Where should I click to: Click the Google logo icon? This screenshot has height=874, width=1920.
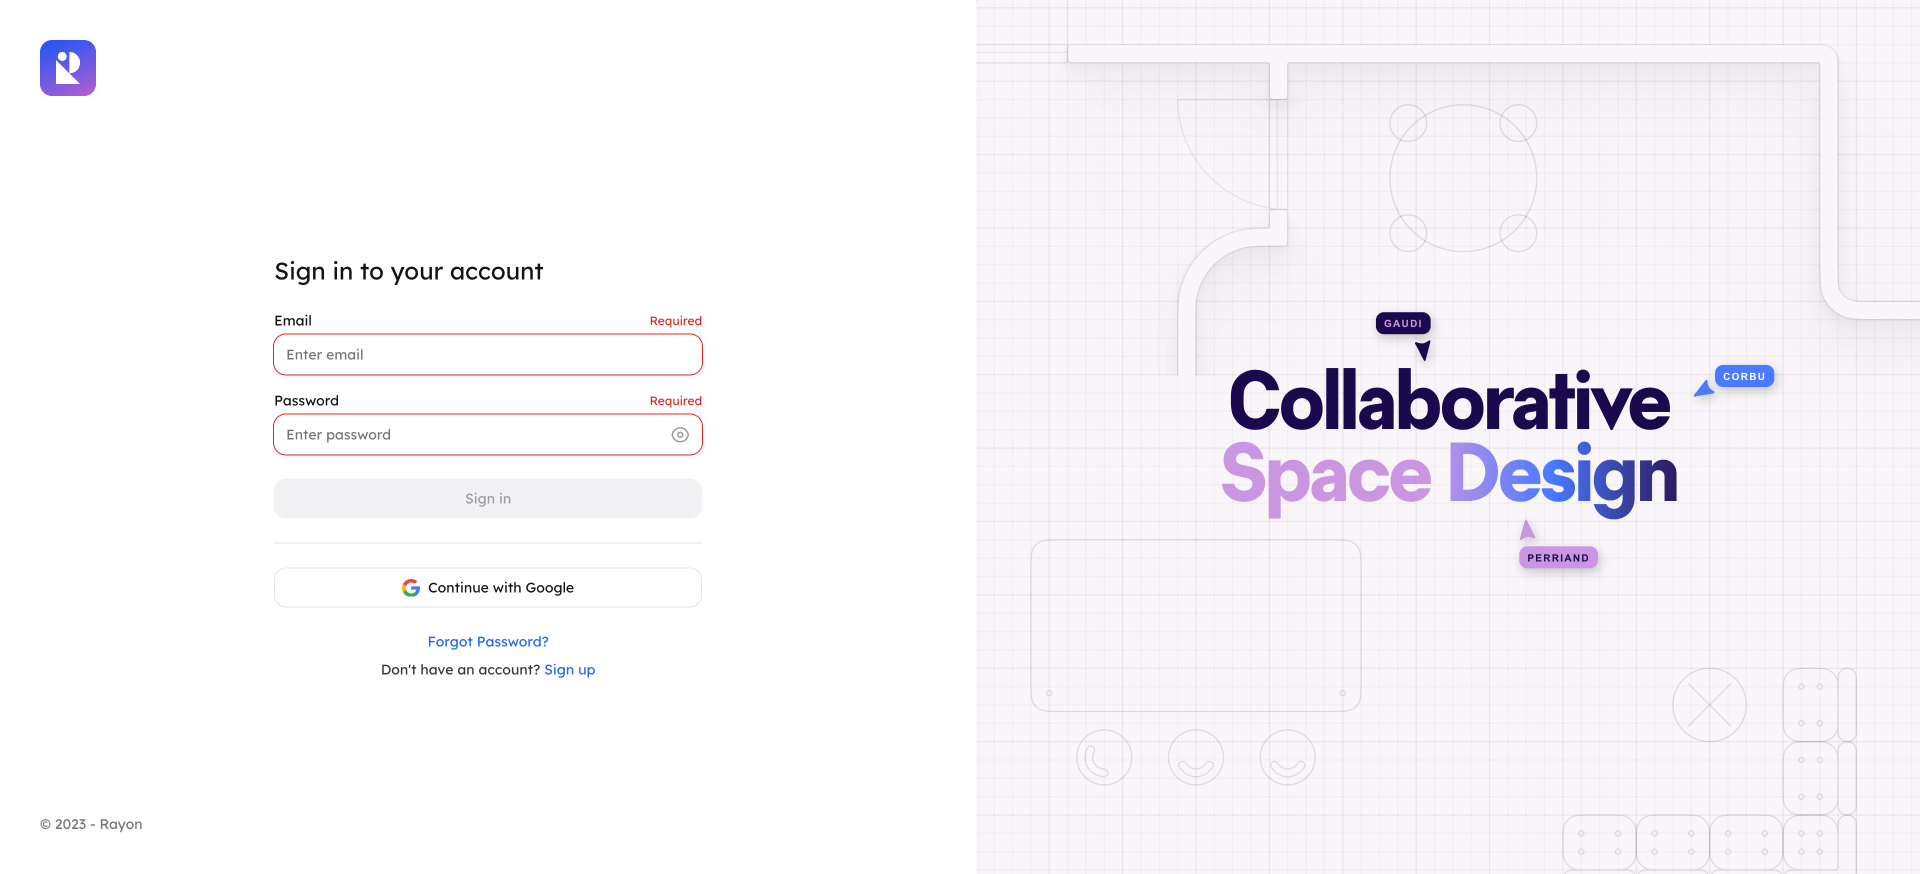point(411,588)
